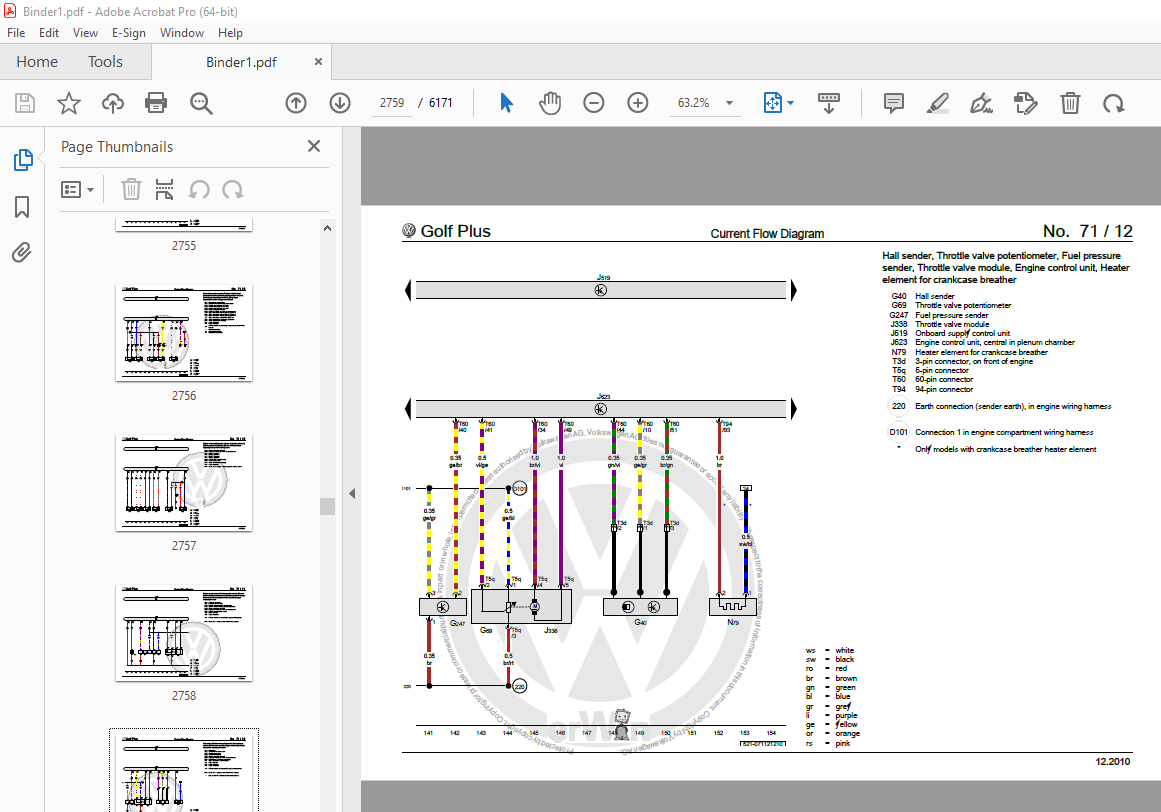The image size is (1161, 812).
Task: Select the Binder1.pdf document tab
Action: pos(241,62)
